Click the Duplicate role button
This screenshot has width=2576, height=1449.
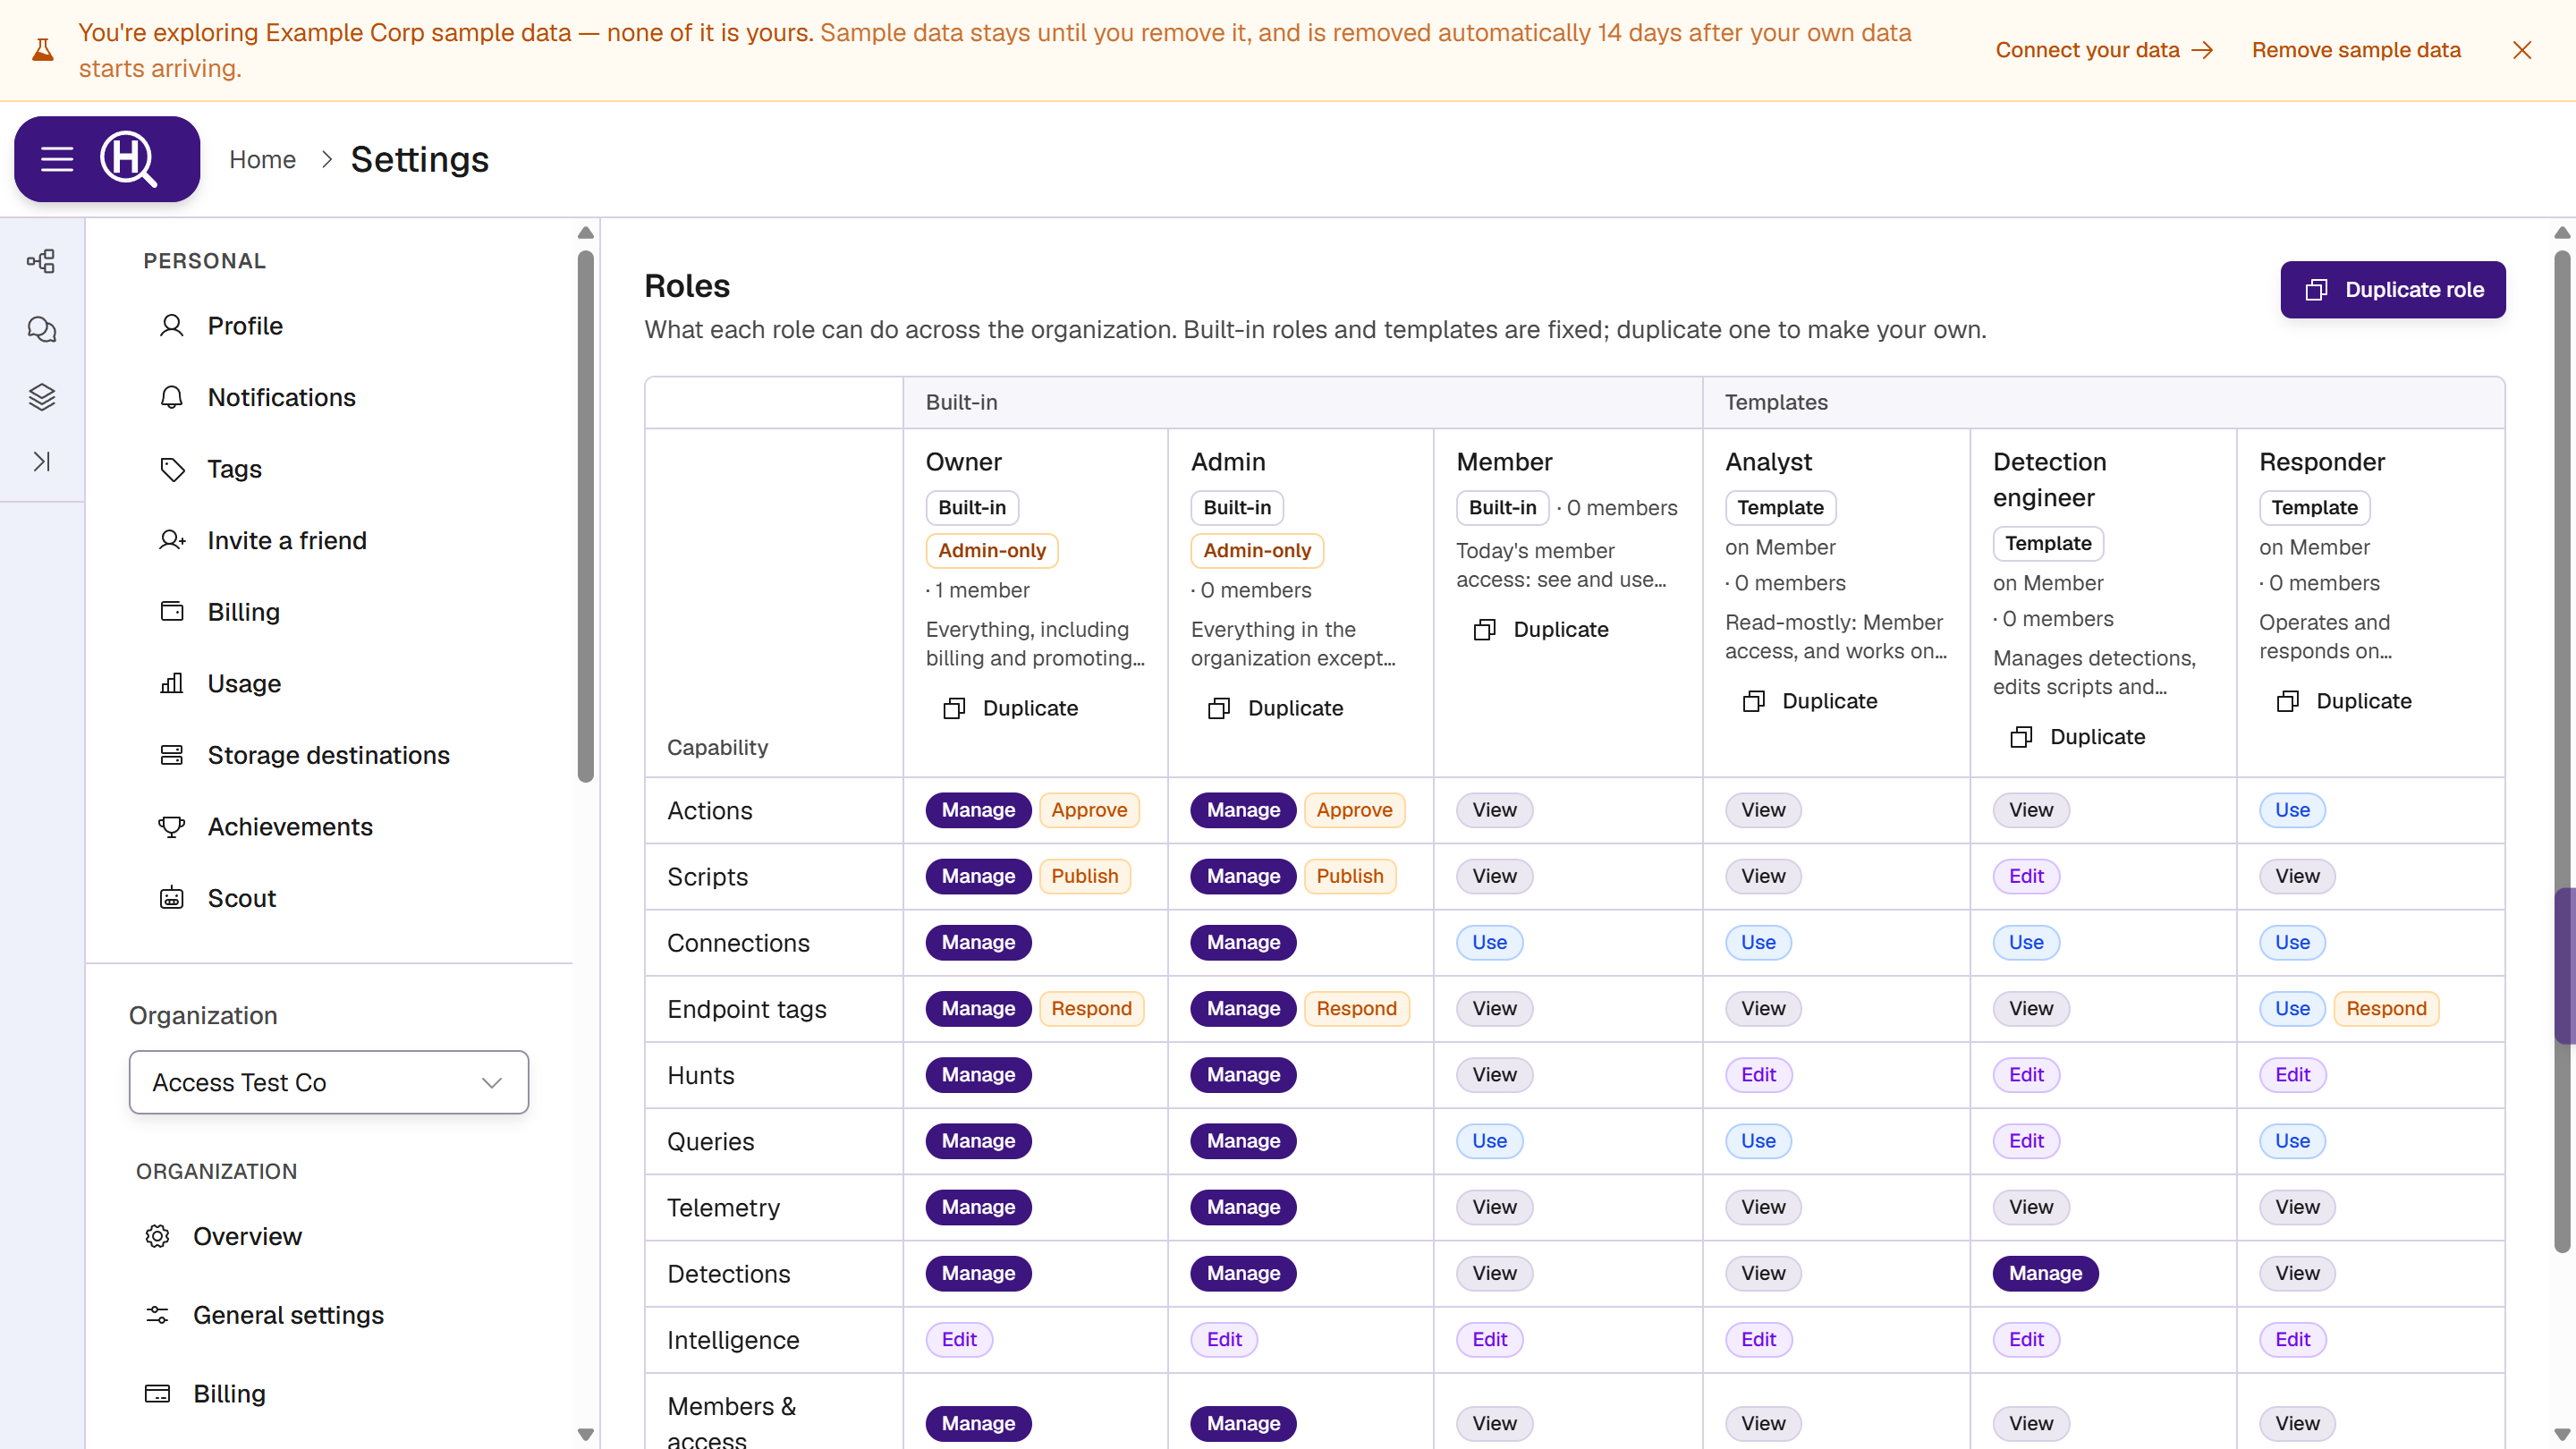(x=2392, y=290)
